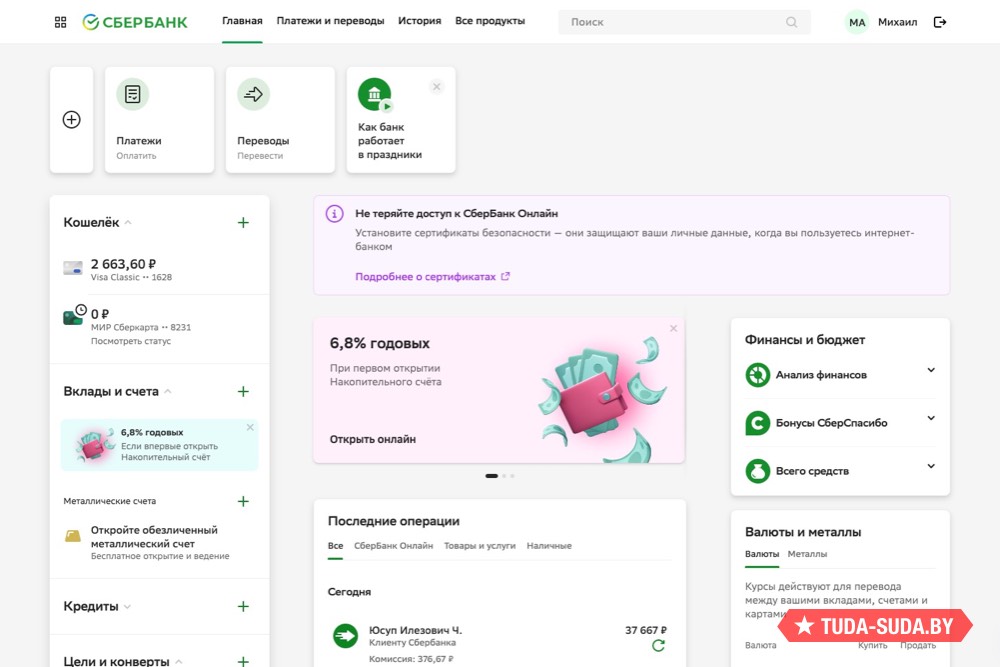The width and height of the screenshot is (1000, 667).
Task: Close the 6,8% годовых sidebar promo
Action: tap(250, 427)
